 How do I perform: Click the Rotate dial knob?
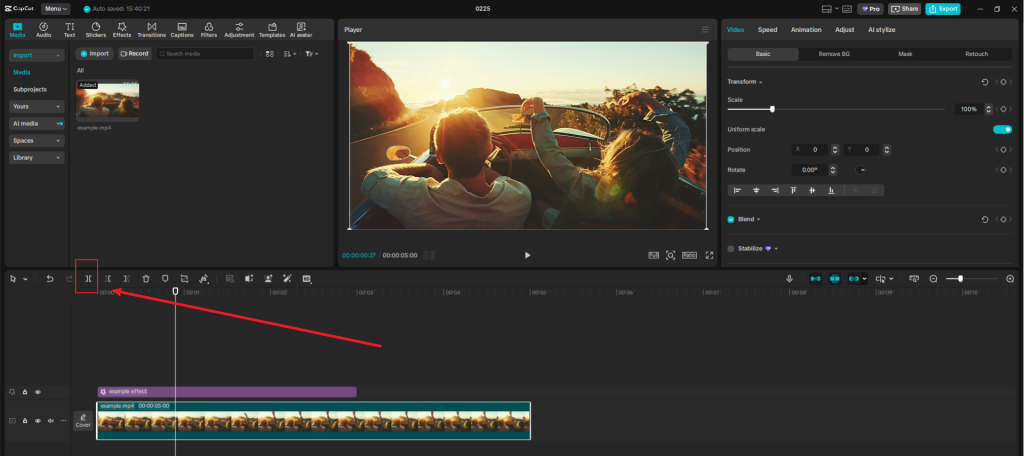(861, 170)
